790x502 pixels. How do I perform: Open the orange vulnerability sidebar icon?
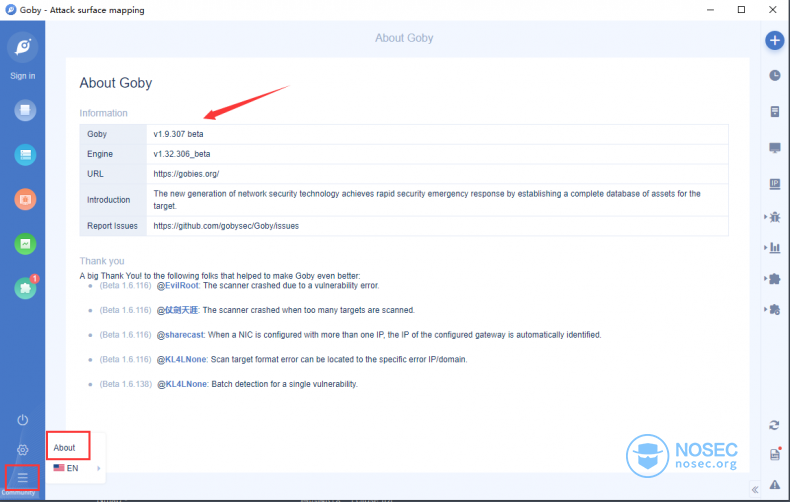pyautogui.click(x=25, y=199)
